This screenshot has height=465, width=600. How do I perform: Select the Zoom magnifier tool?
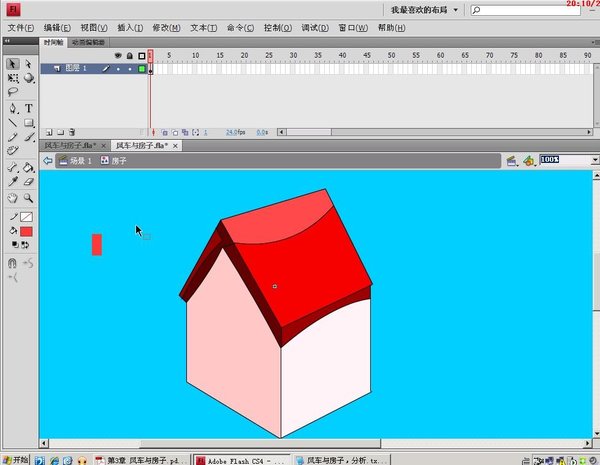(x=29, y=198)
